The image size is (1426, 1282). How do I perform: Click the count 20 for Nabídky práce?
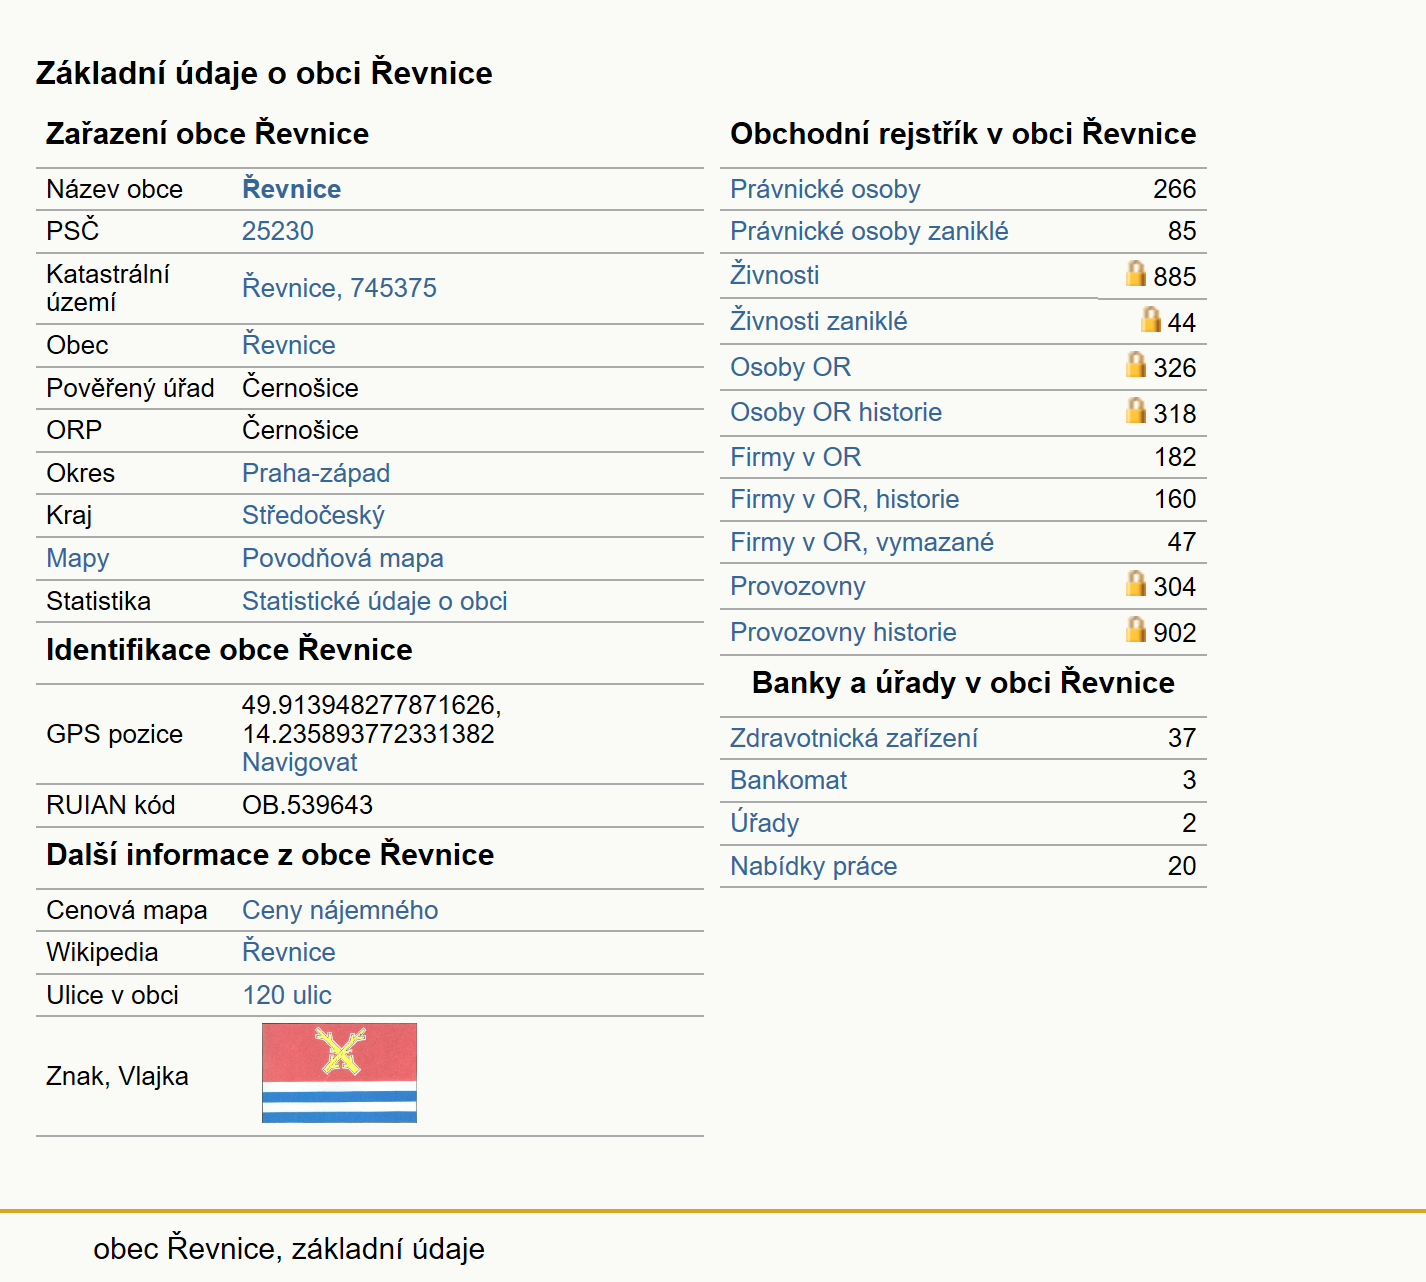(x=1181, y=866)
